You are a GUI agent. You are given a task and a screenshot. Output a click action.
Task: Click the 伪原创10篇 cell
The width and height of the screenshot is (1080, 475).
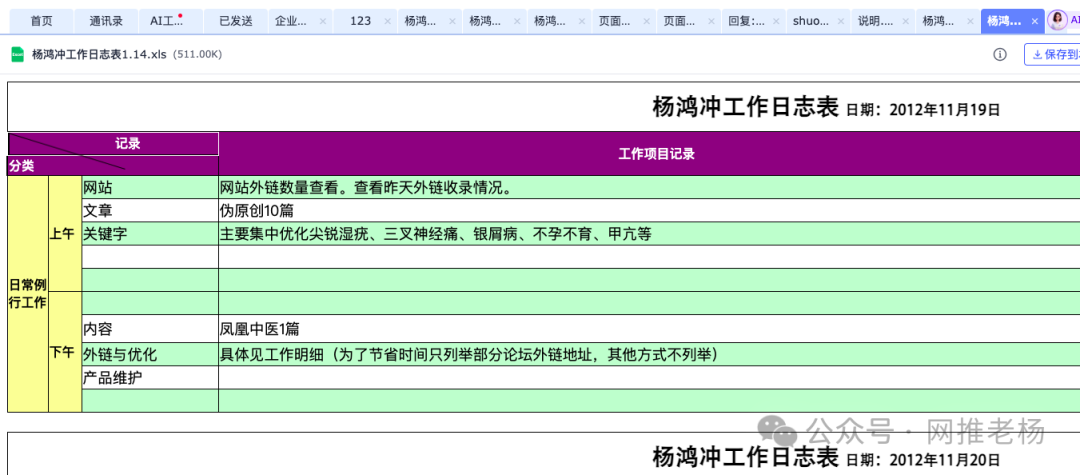pos(650,210)
